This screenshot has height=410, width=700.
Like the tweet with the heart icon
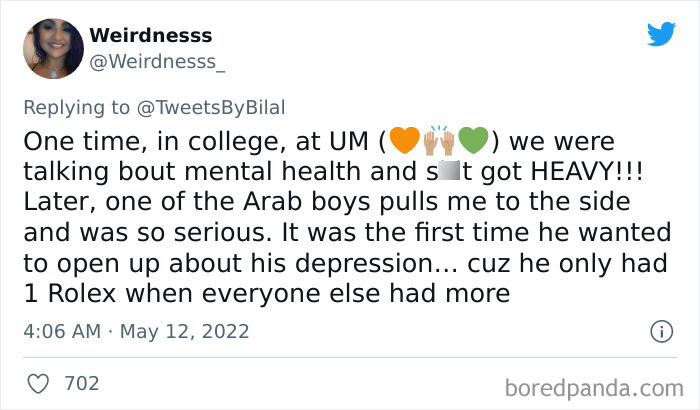point(39,382)
